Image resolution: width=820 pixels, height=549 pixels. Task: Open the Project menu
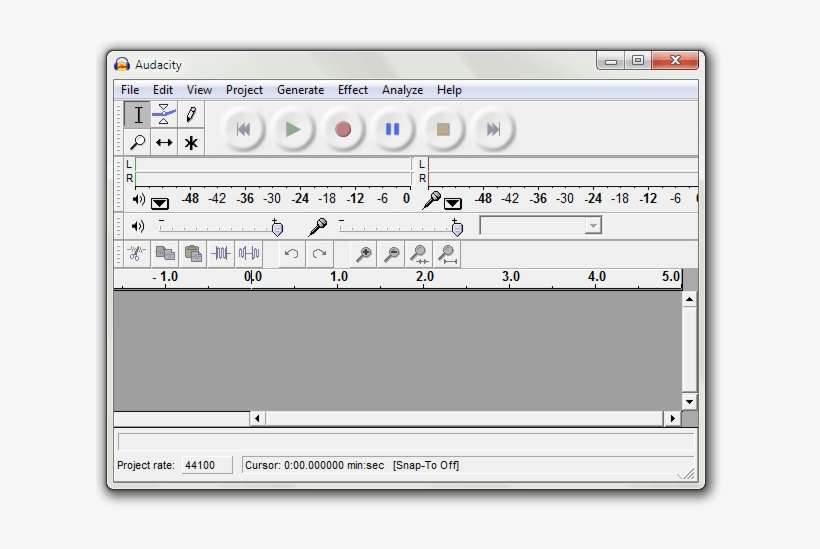pyautogui.click(x=244, y=90)
